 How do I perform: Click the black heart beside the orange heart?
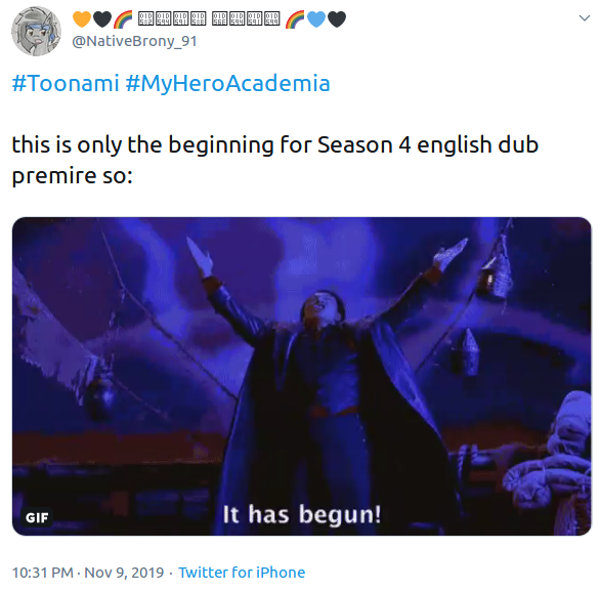(x=102, y=19)
